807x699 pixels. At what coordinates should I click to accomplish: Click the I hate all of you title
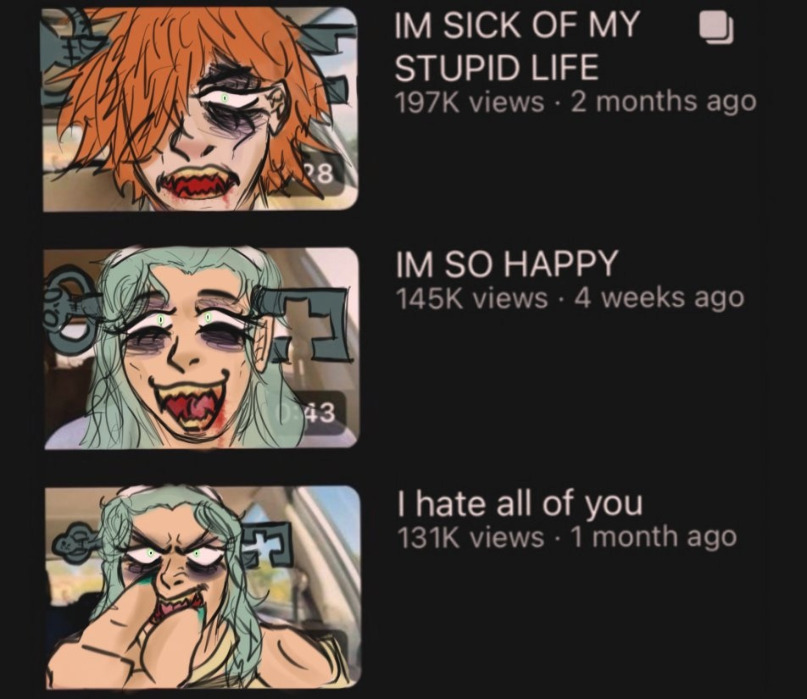(x=520, y=503)
